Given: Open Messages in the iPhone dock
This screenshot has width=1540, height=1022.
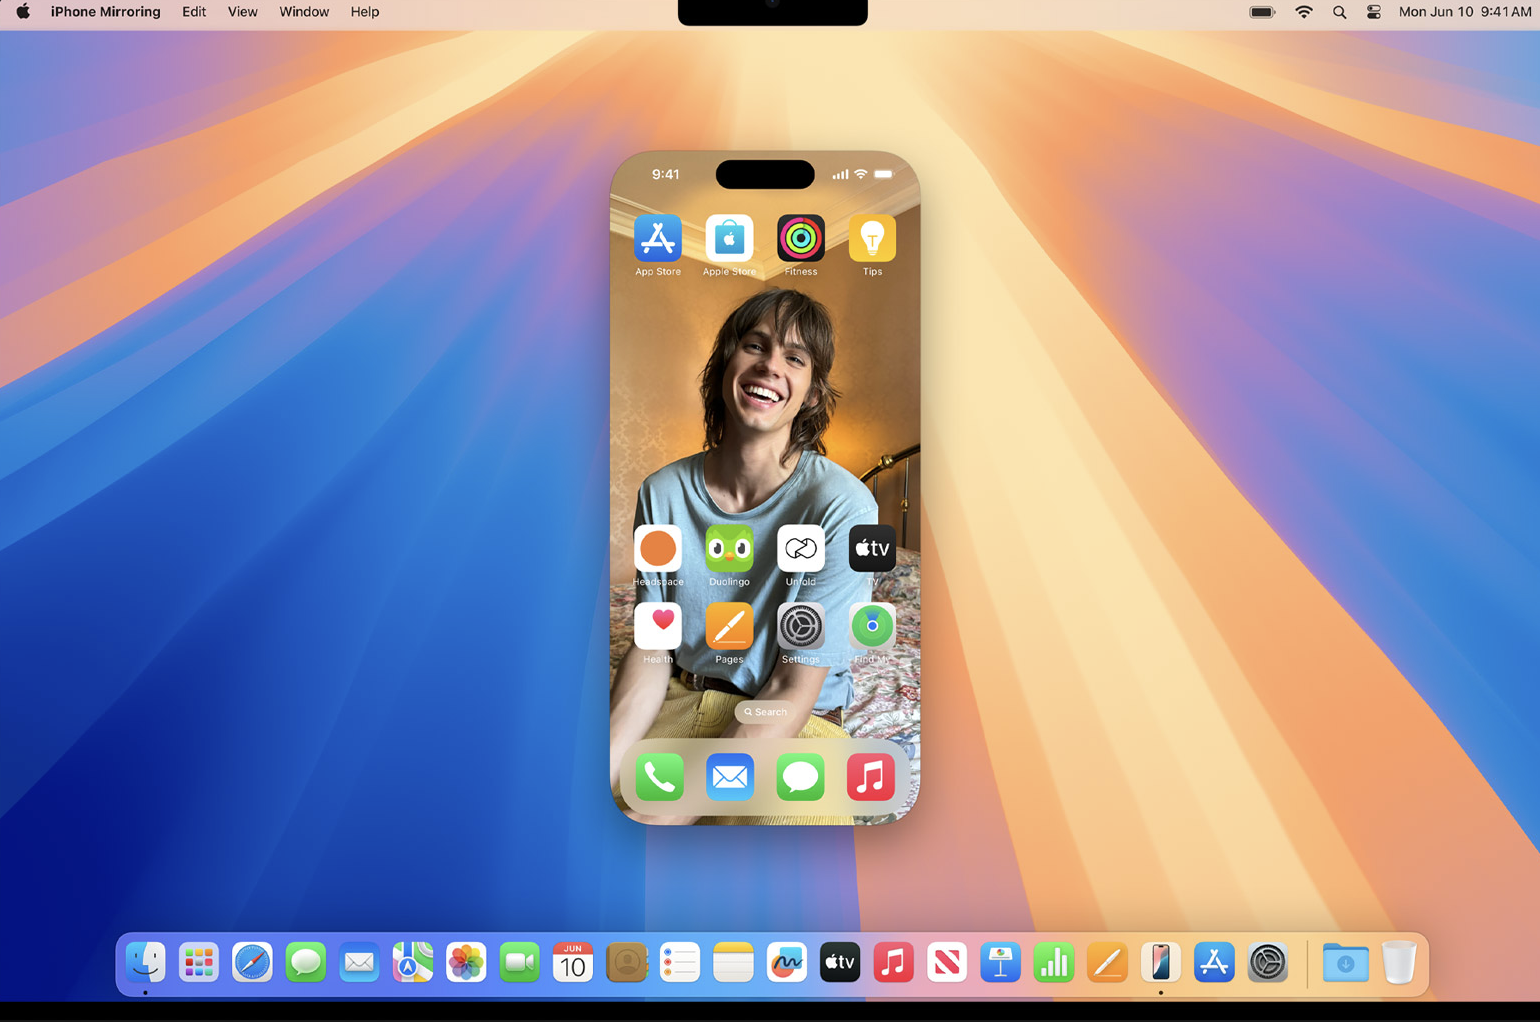Looking at the screenshot, I should click(x=801, y=777).
